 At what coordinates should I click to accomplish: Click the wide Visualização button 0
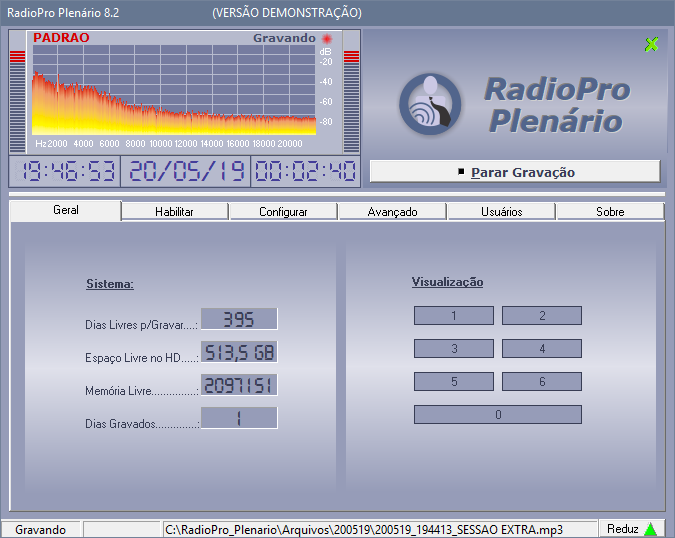498,414
